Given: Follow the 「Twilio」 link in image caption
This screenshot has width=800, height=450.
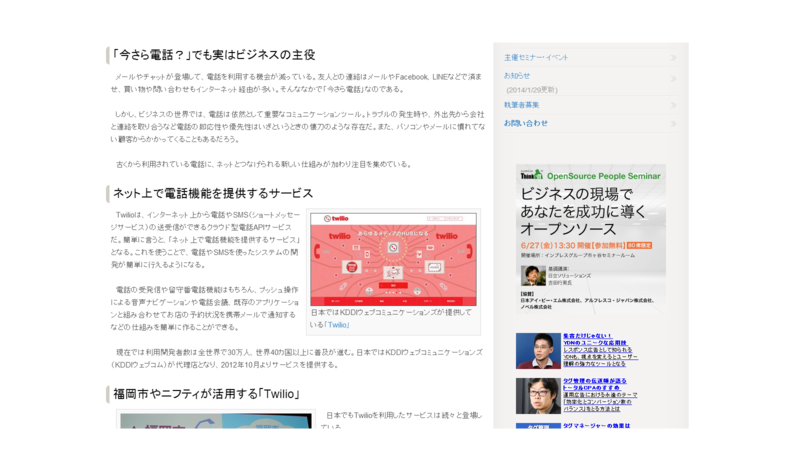Looking at the screenshot, I should [x=337, y=325].
